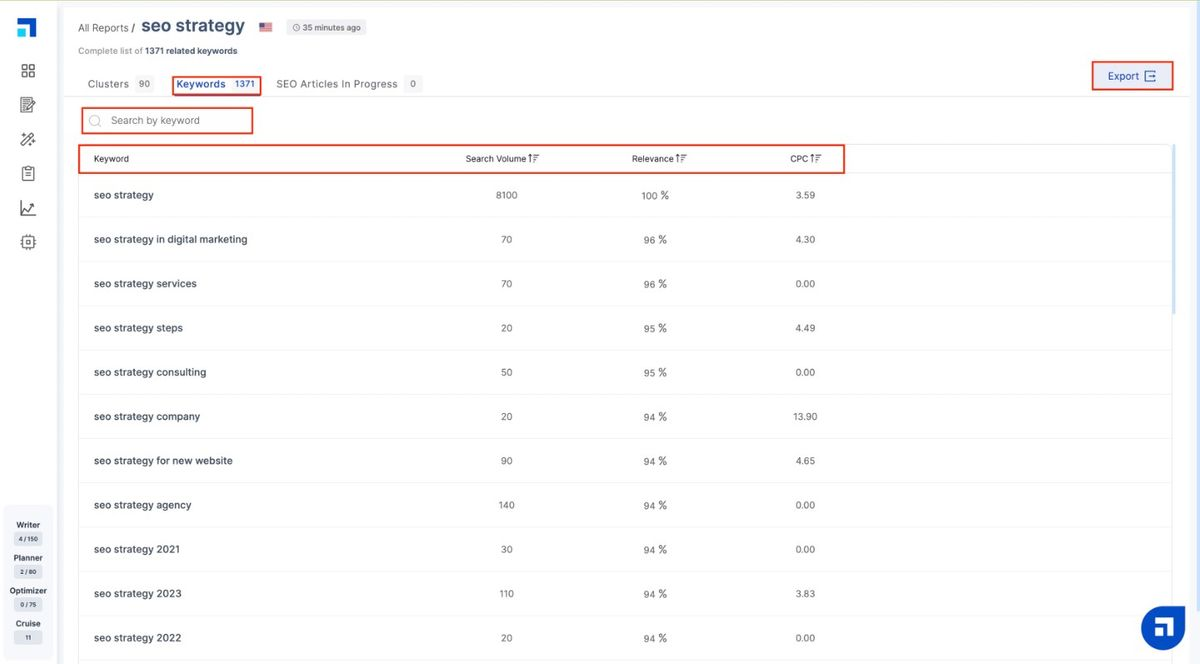
Task: Click the 100 % relevance value
Action: pos(655,196)
